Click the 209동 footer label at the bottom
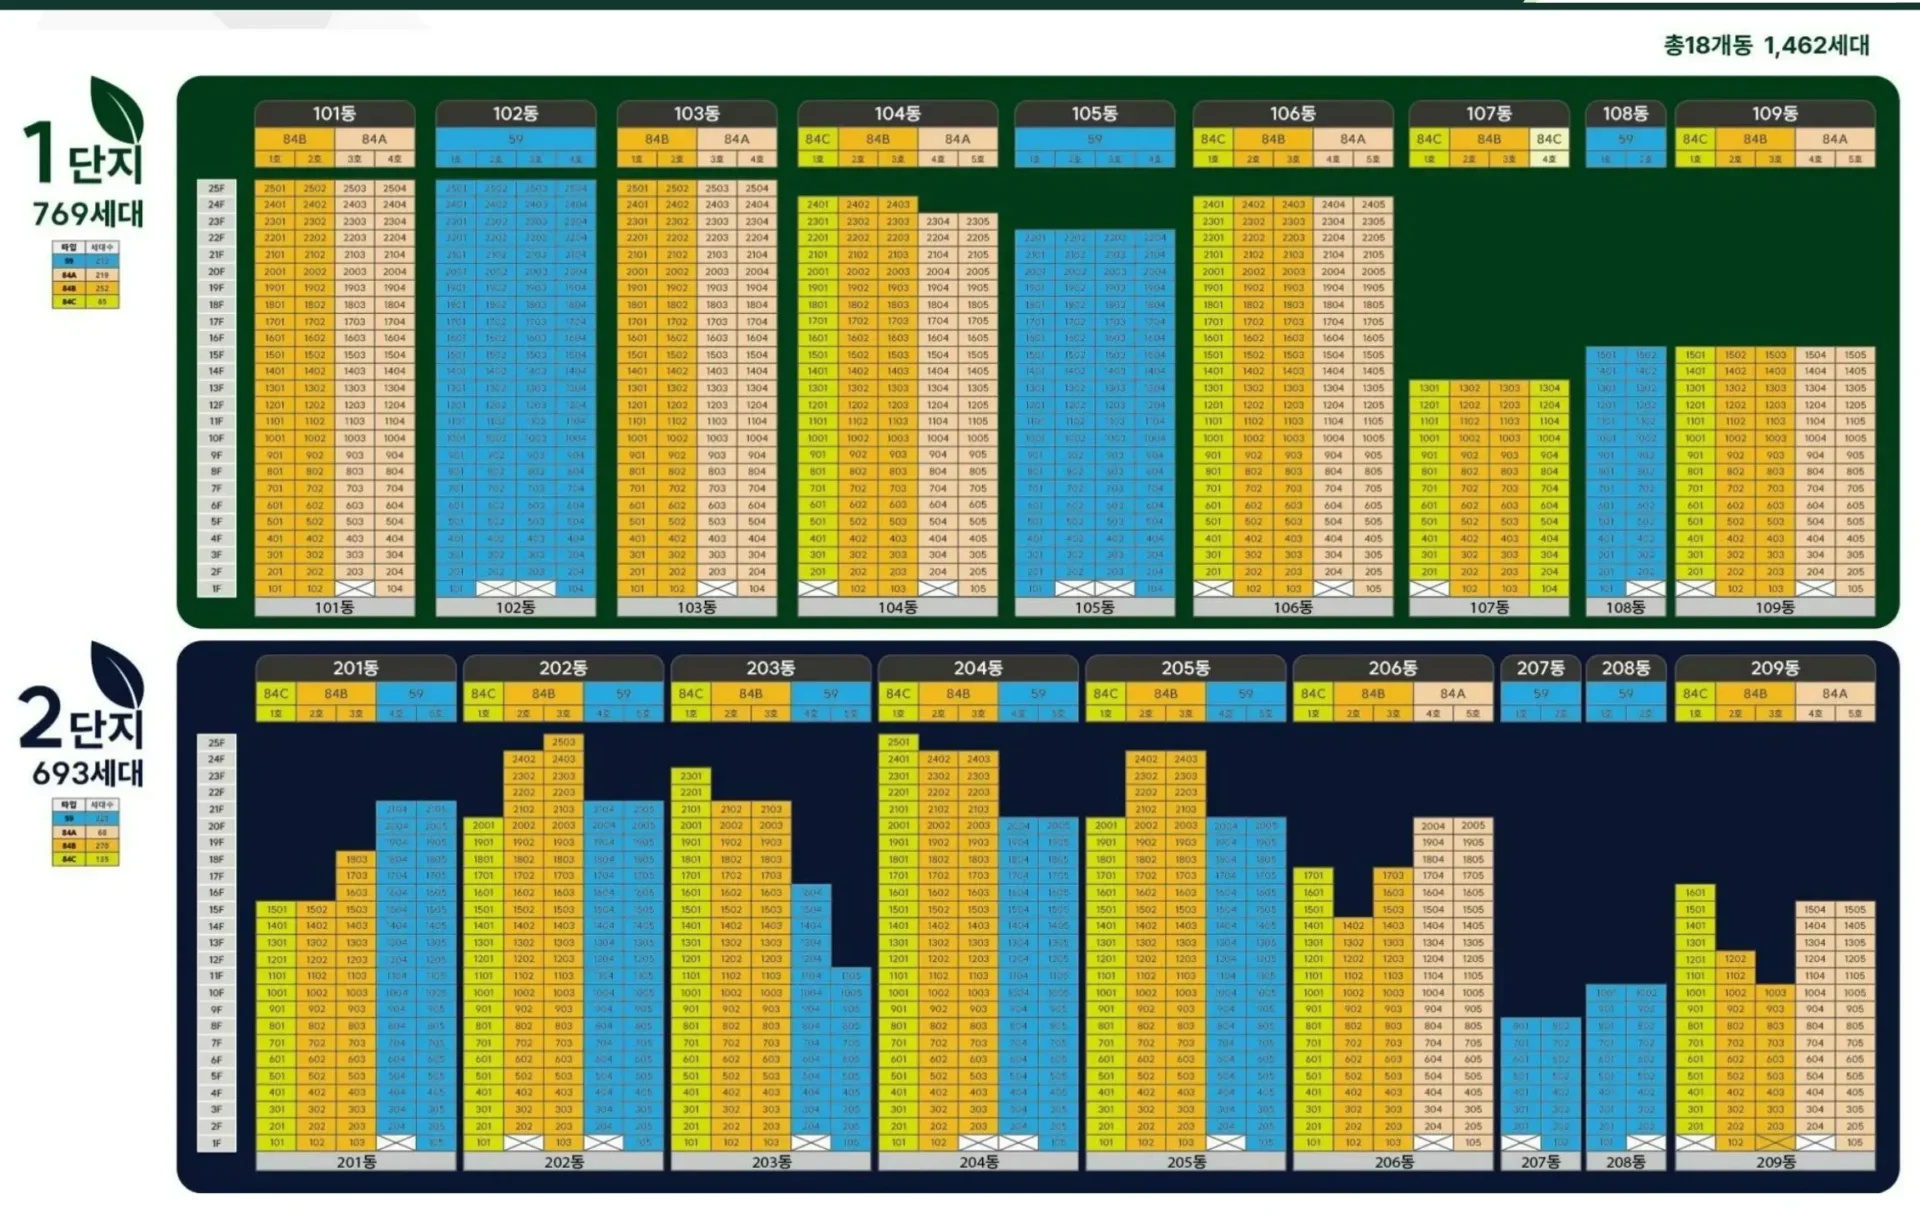The image size is (1920, 1216). (1775, 1162)
